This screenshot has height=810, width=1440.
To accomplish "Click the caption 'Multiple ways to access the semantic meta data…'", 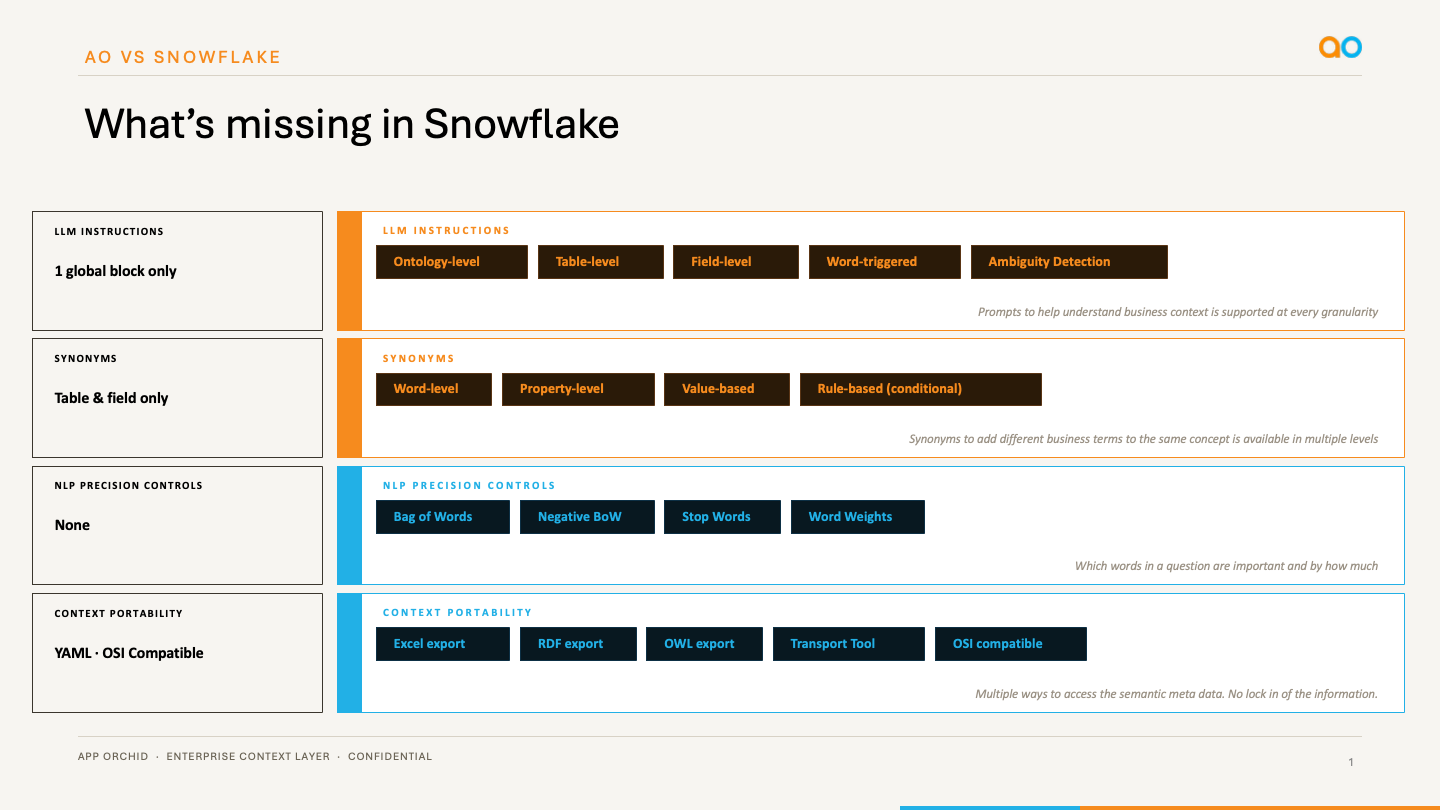I will [x=1177, y=694].
